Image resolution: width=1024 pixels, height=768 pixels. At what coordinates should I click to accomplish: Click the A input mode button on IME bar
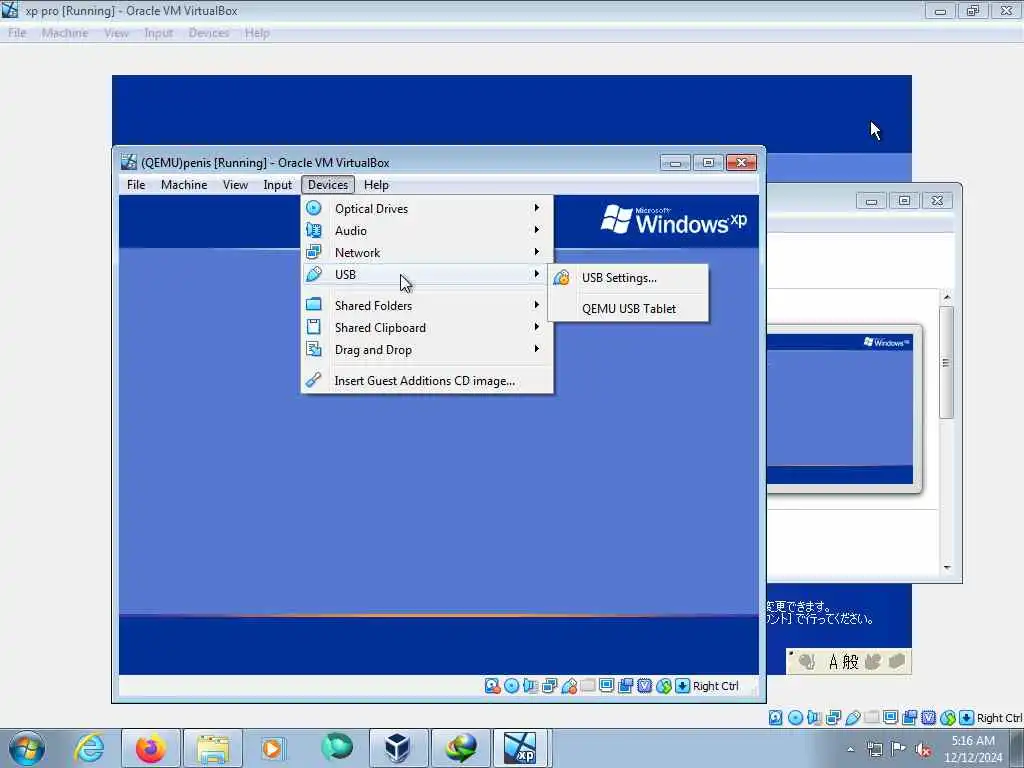[833, 662]
